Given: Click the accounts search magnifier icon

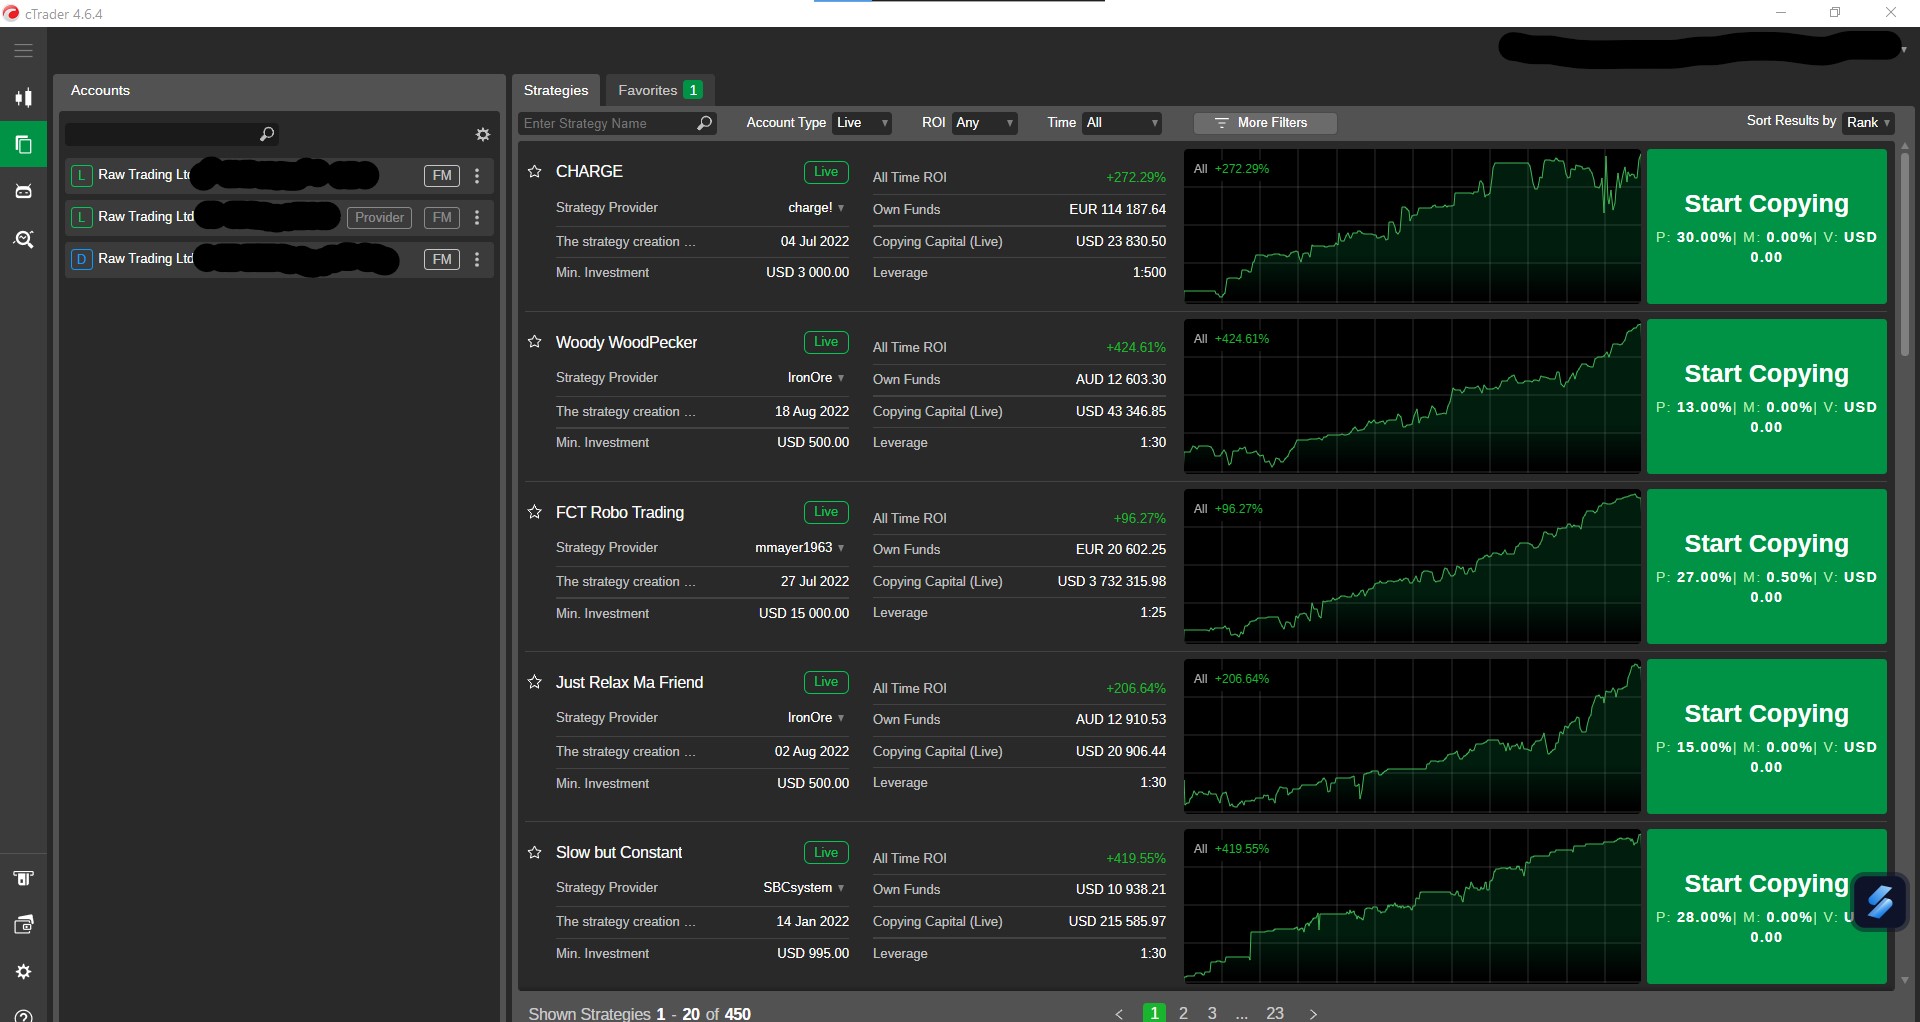Looking at the screenshot, I should click(x=267, y=134).
